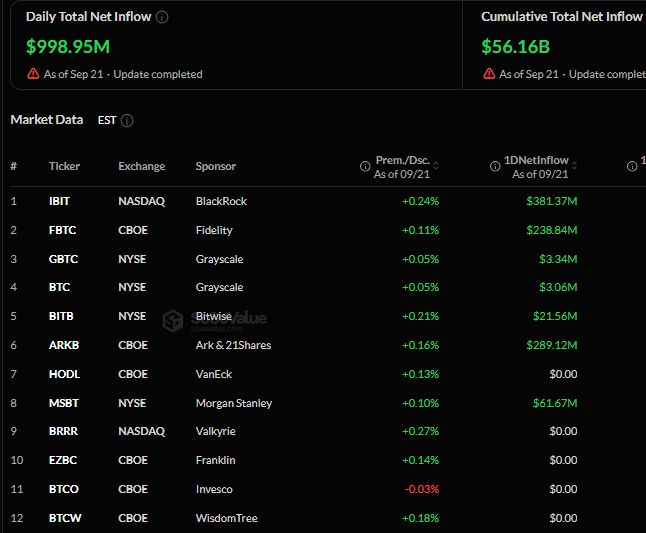Open the BITB ticker
The image size is (646, 533).
61,316
